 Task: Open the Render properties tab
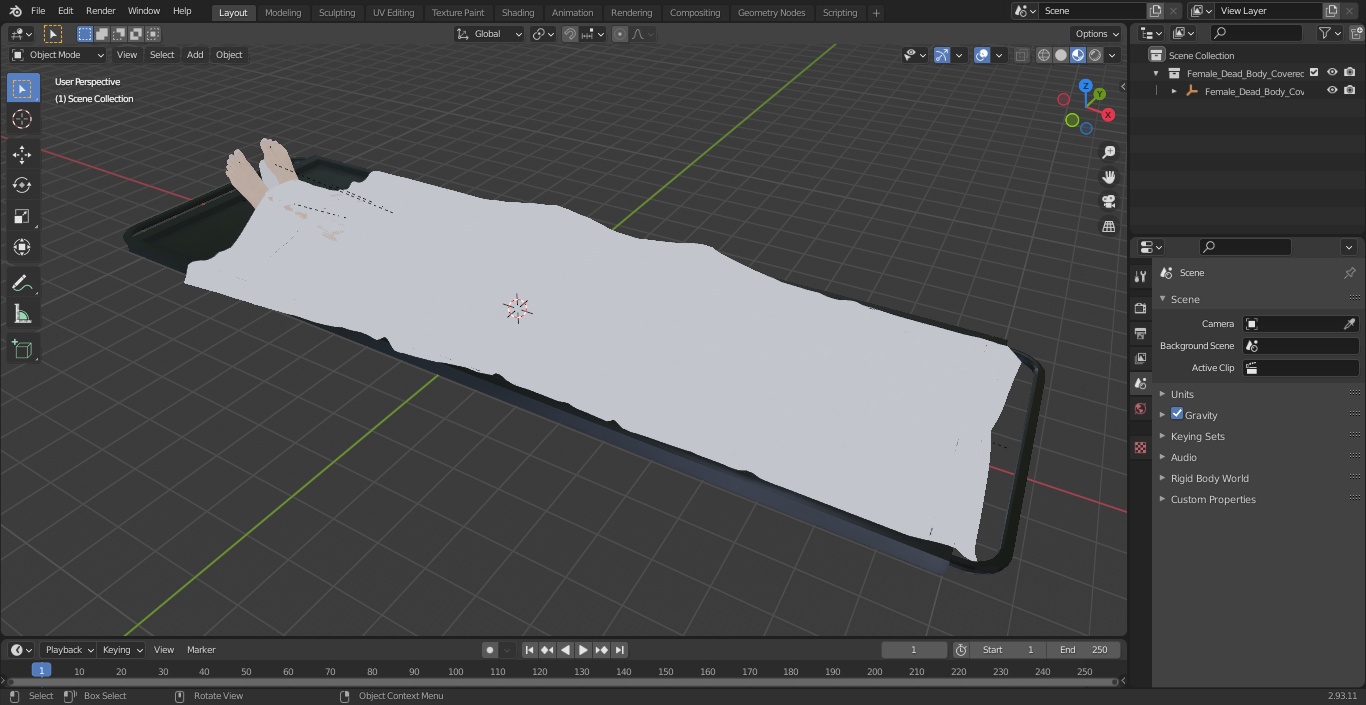coord(1140,308)
